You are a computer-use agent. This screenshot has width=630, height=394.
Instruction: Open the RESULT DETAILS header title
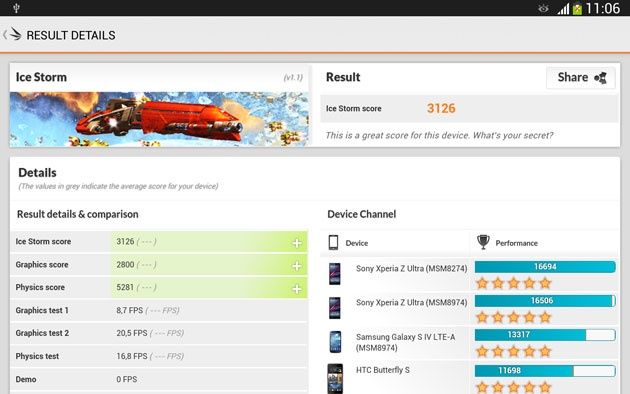point(71,35)
